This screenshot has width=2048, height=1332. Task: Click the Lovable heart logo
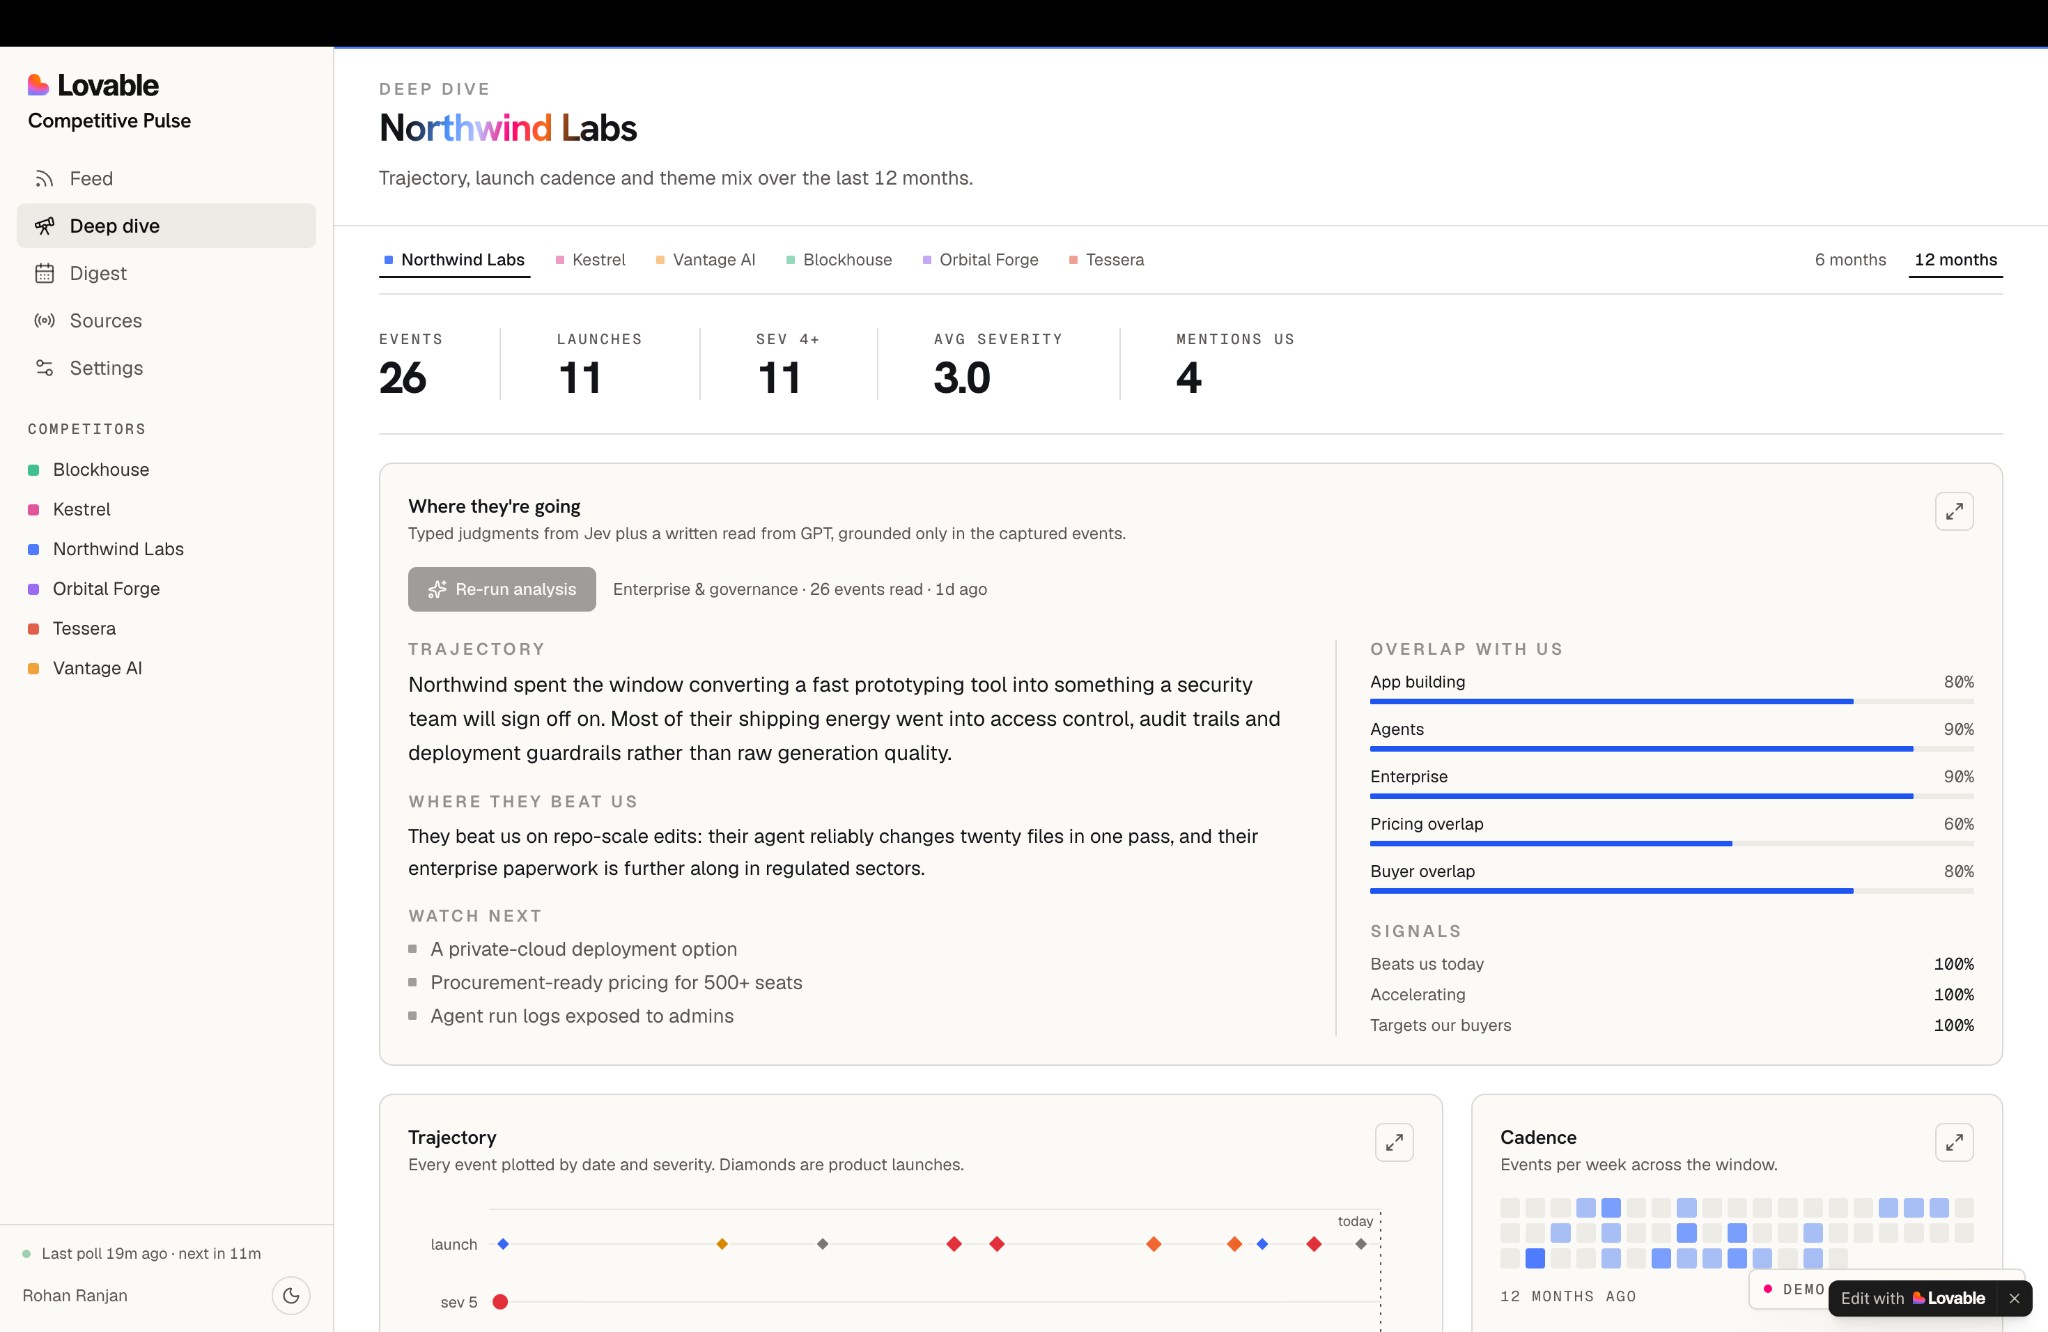click(x=38, y=85)
